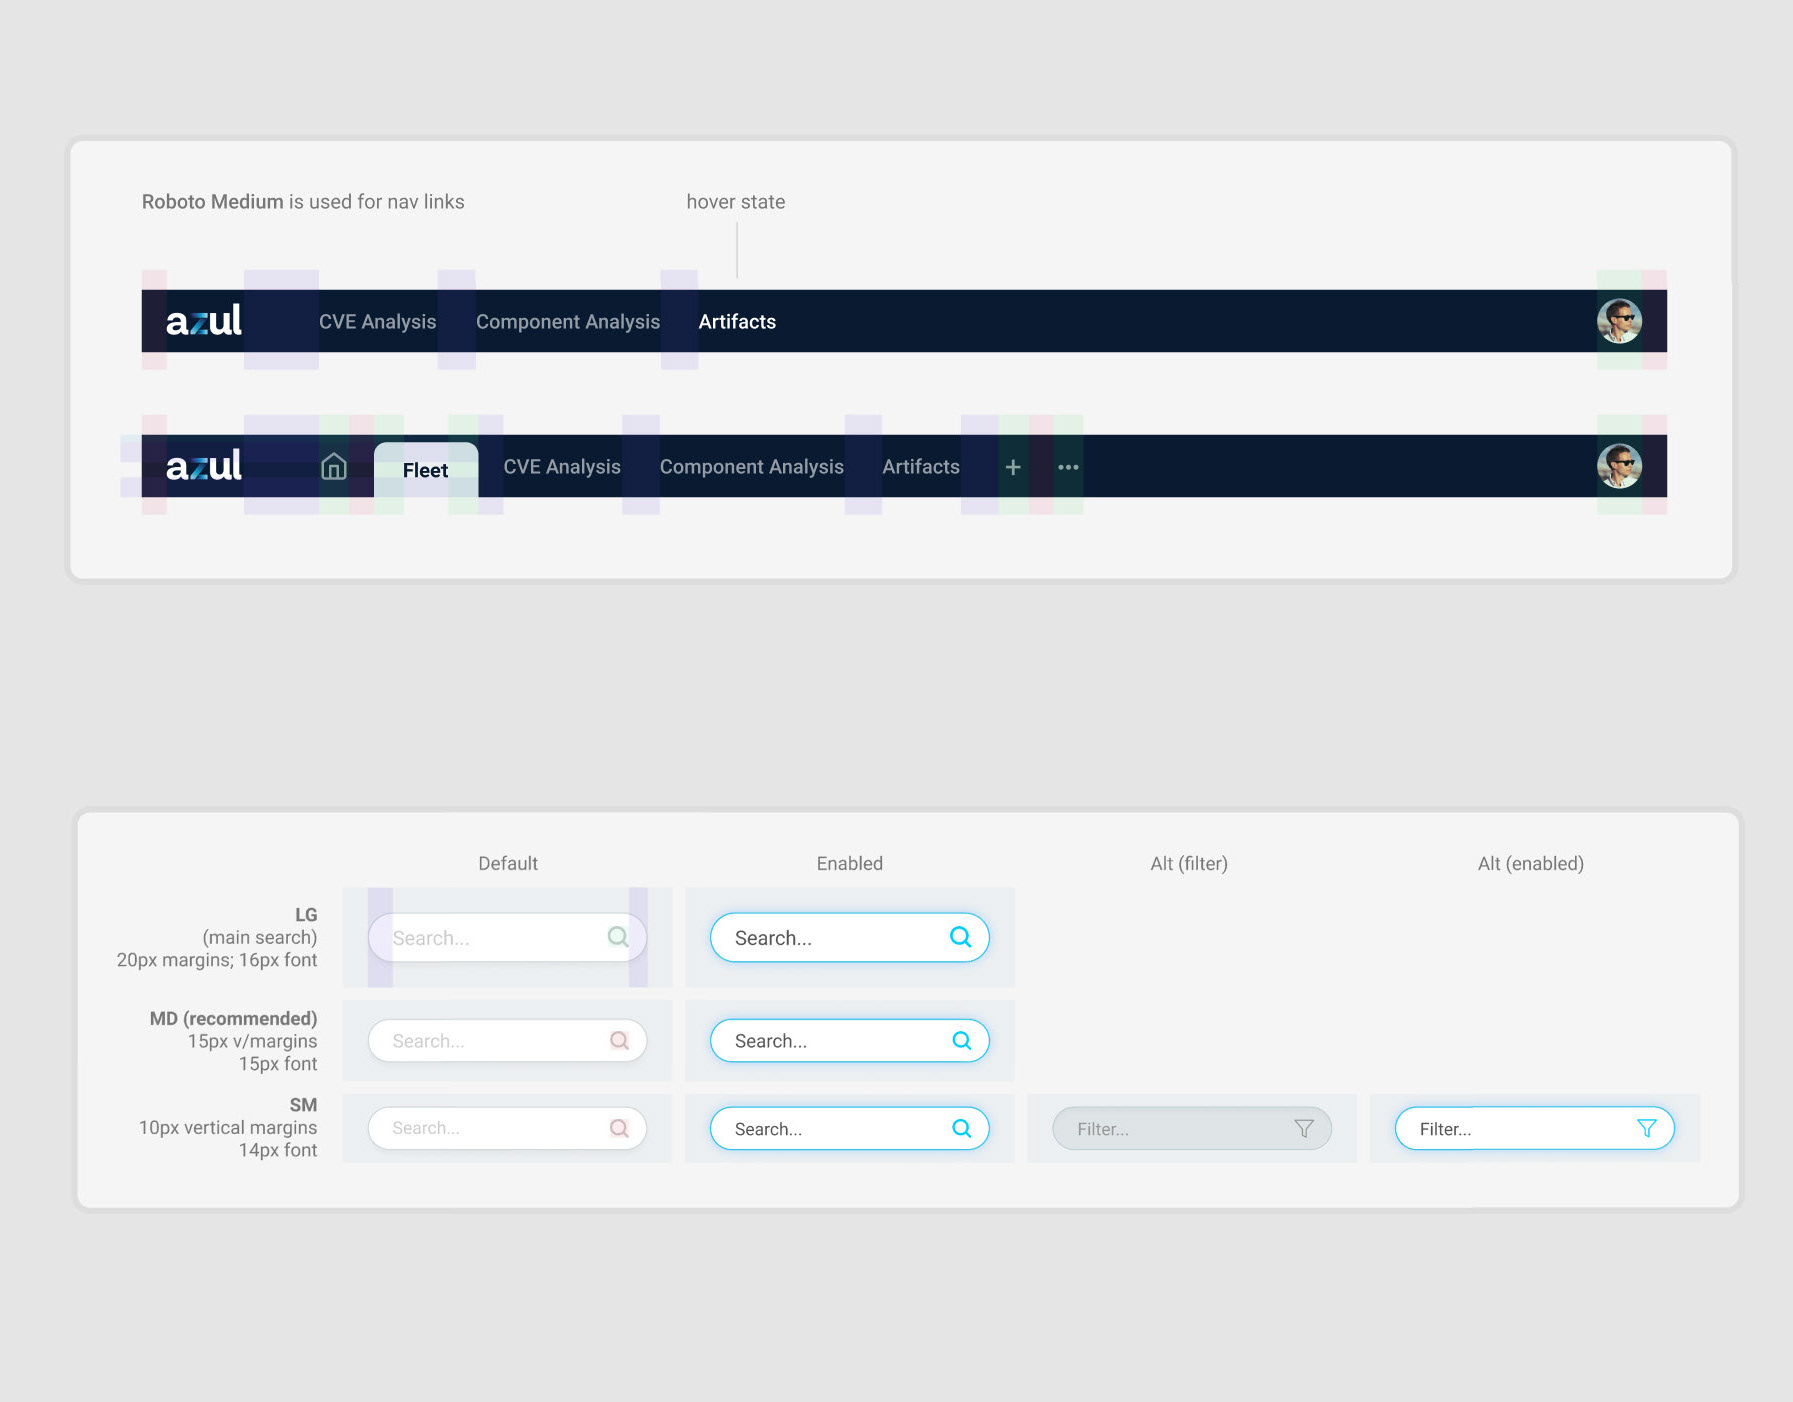Click the 'SM' size label

click(303, 1105)
